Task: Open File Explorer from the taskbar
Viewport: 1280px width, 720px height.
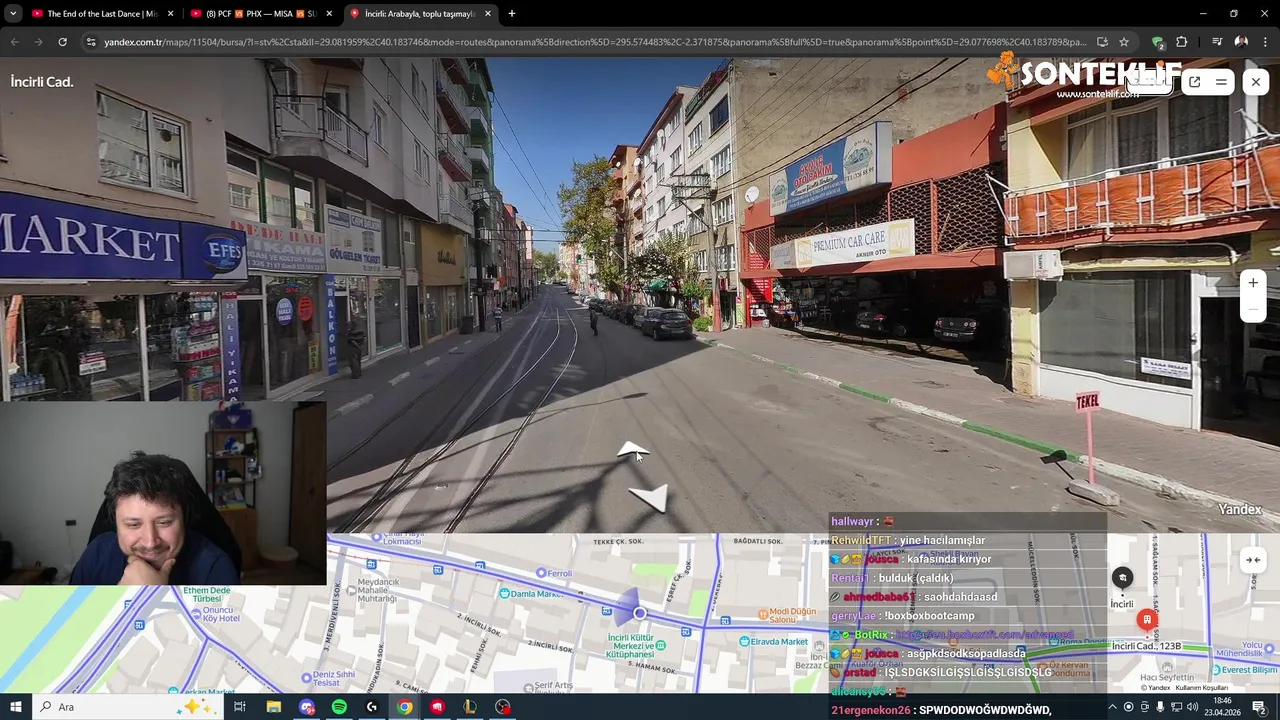Action: click(x=274, y=707)
